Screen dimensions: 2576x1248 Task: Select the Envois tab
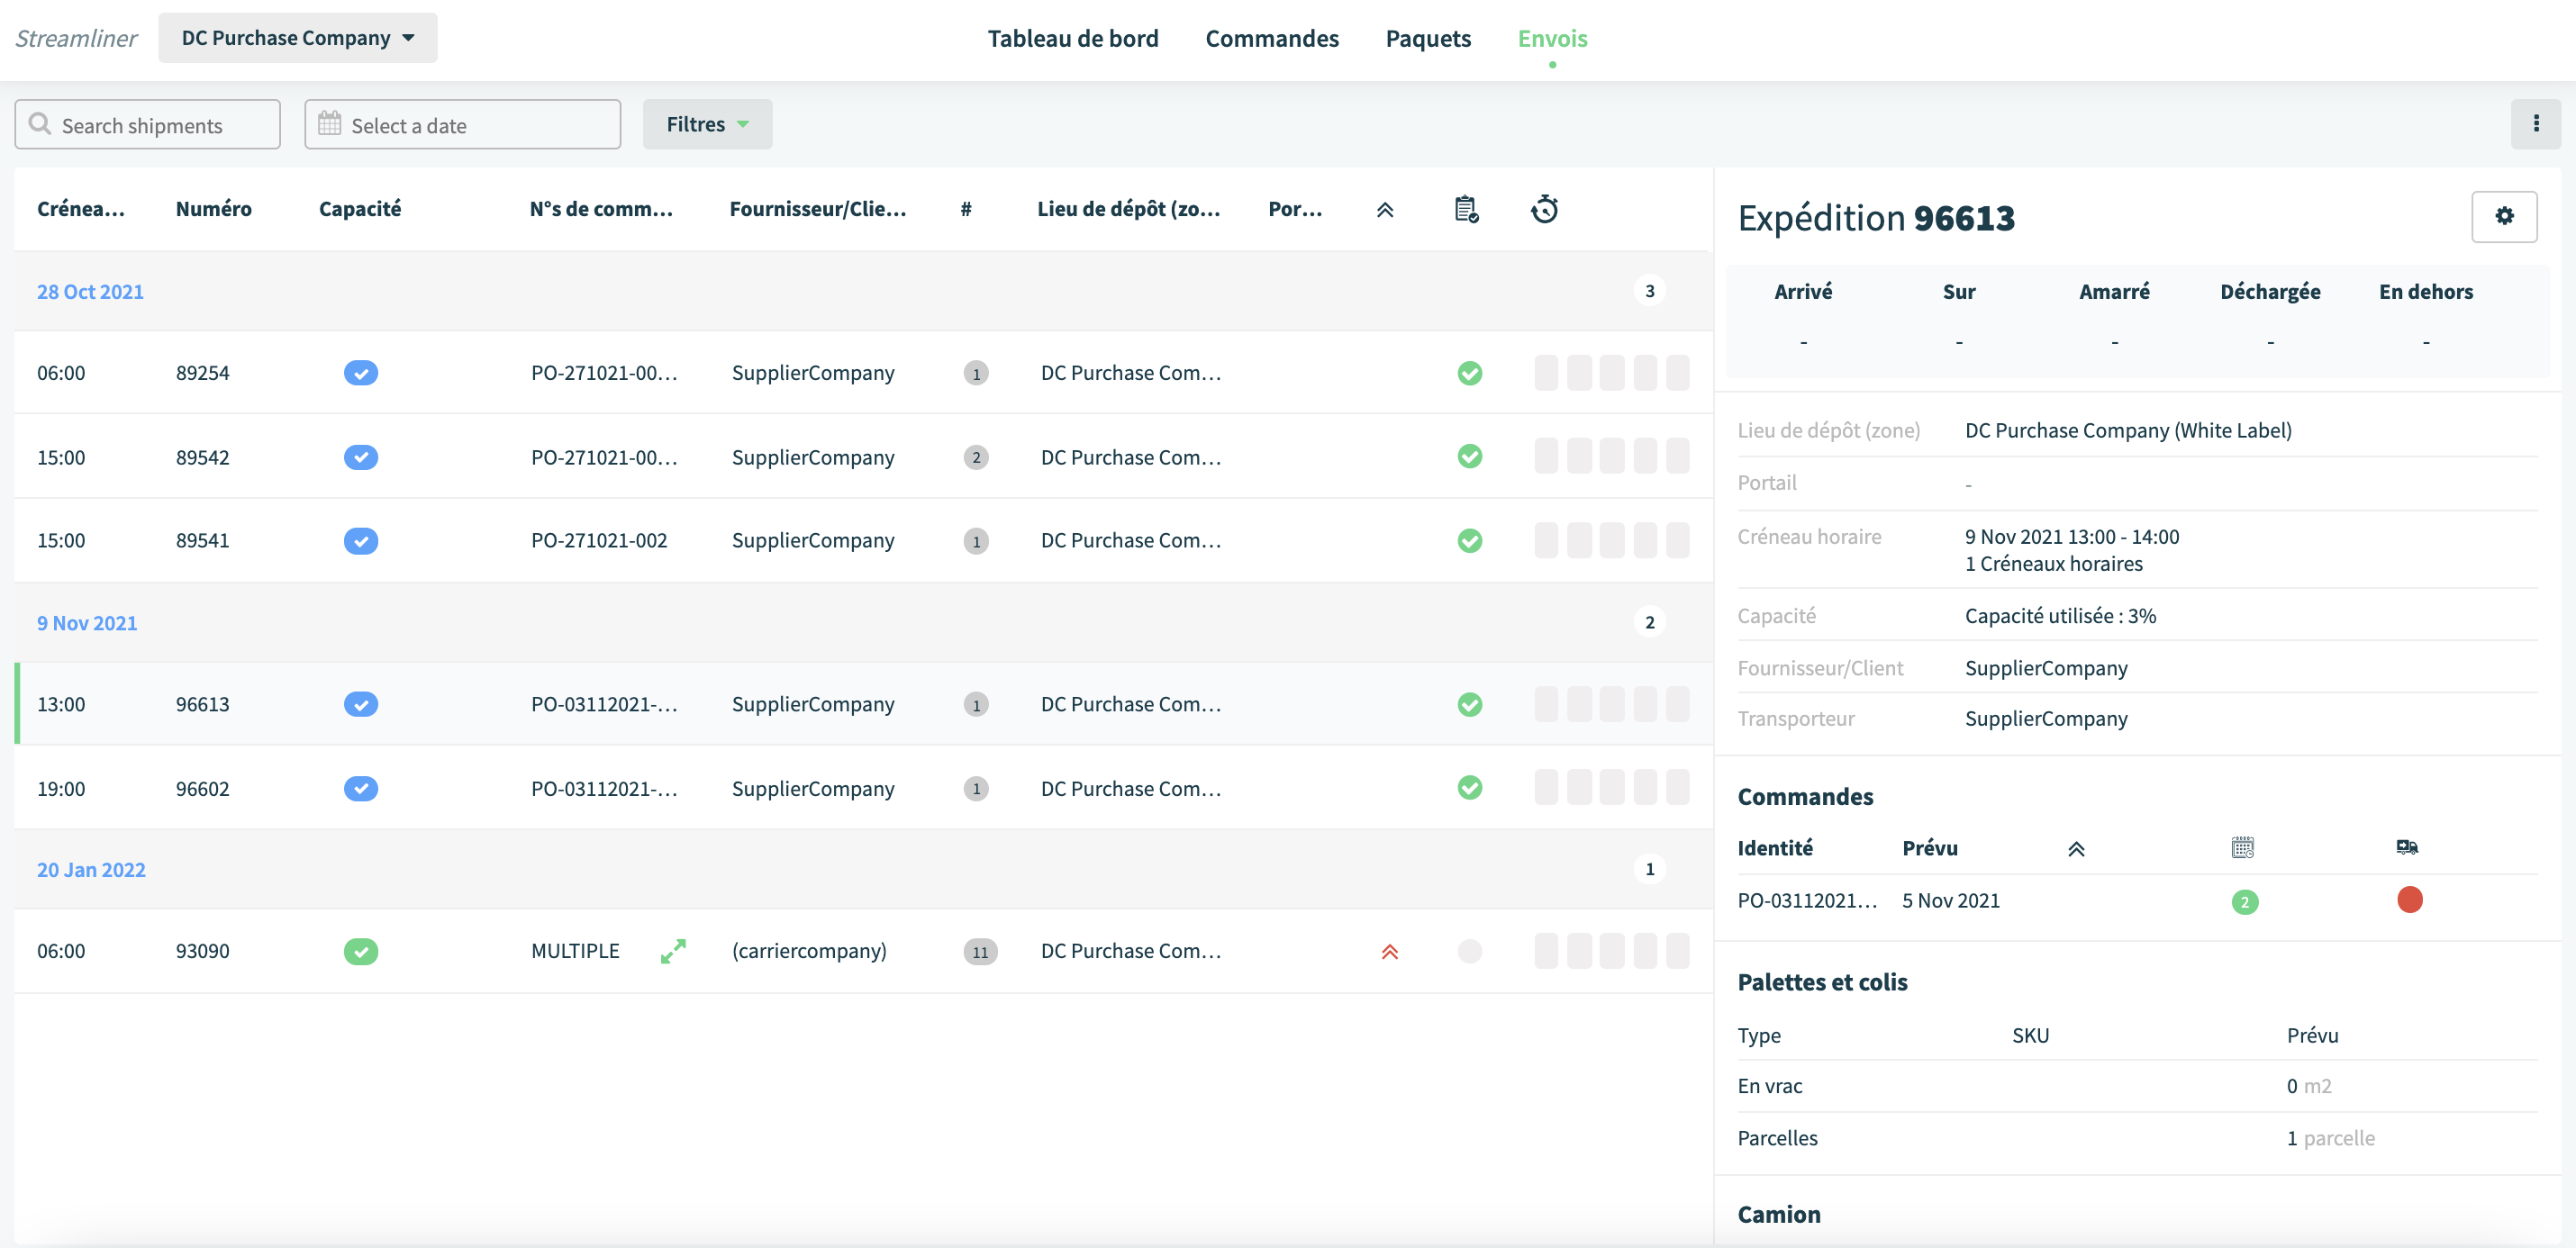1552,38
